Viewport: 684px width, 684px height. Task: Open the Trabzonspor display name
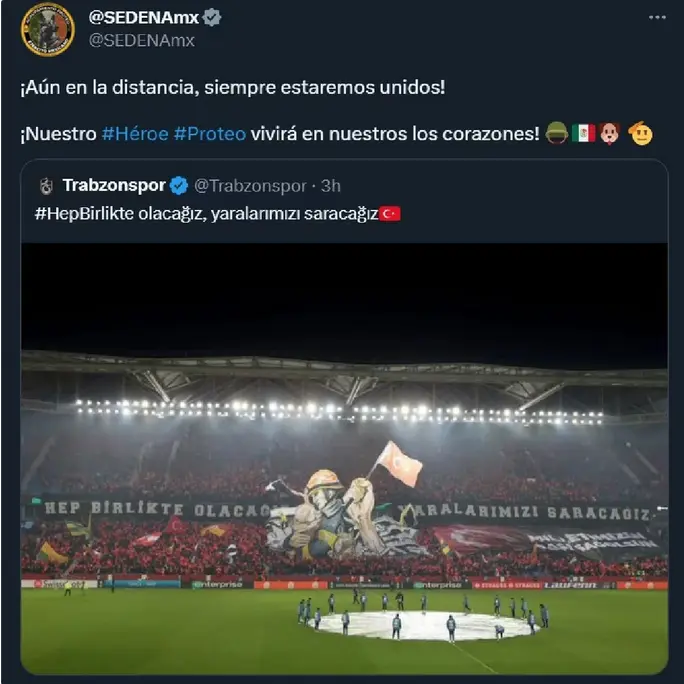(x=114, y=185)
